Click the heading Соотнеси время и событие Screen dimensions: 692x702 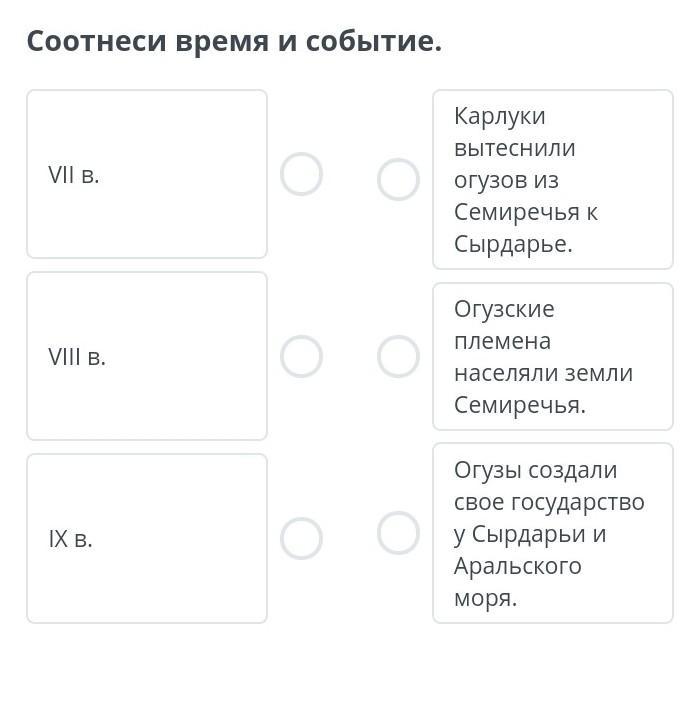point(234,41)
